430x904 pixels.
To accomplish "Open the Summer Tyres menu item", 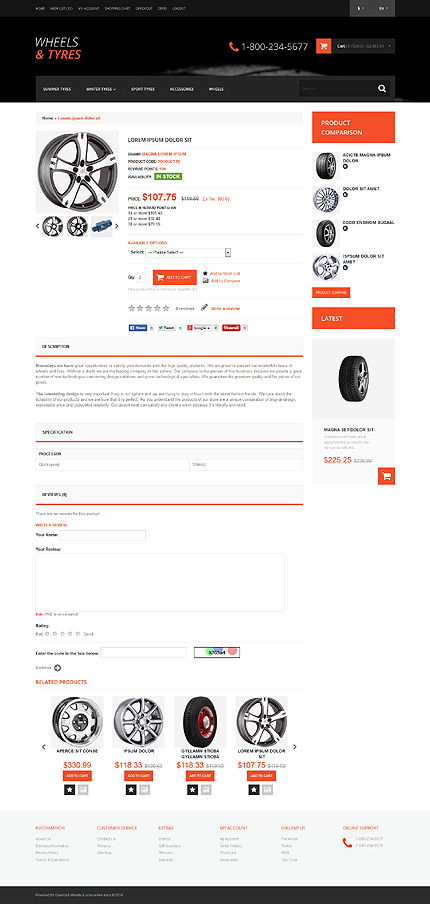I will coord(57,89).
